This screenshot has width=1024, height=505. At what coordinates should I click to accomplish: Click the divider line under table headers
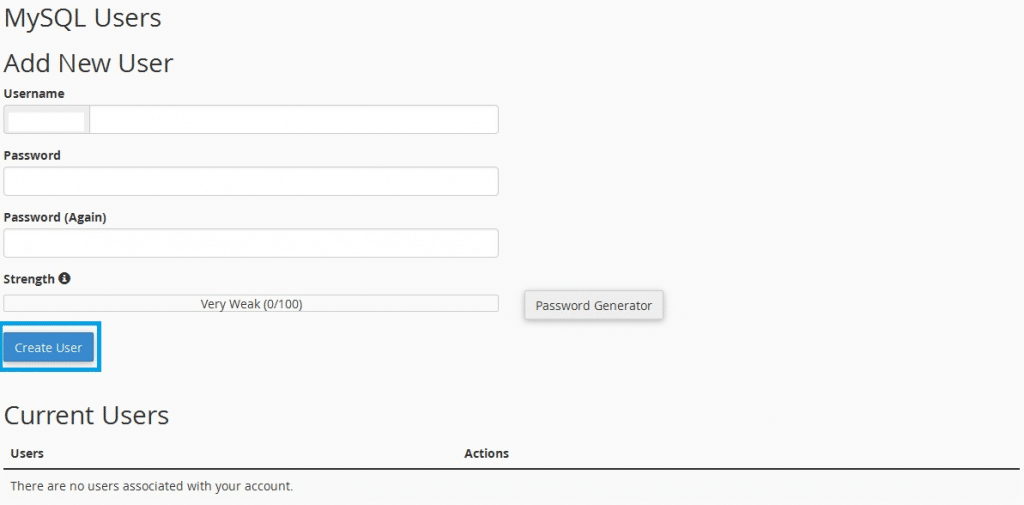click(x=511, y=469)
